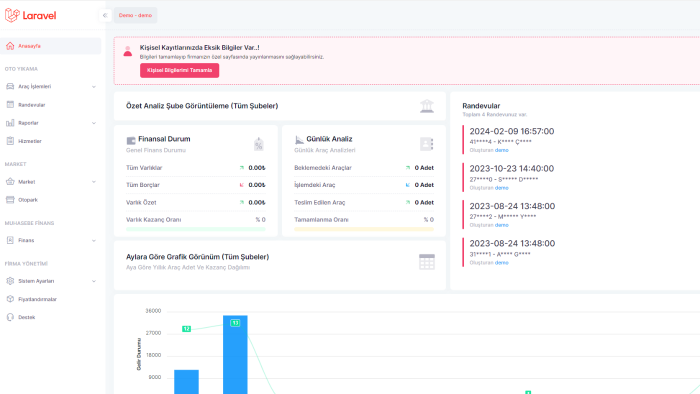Click the contact card icon in Günlük Analiz
Image resolution: width=700 pixels, height=394 pixels.
coord(426,144)
